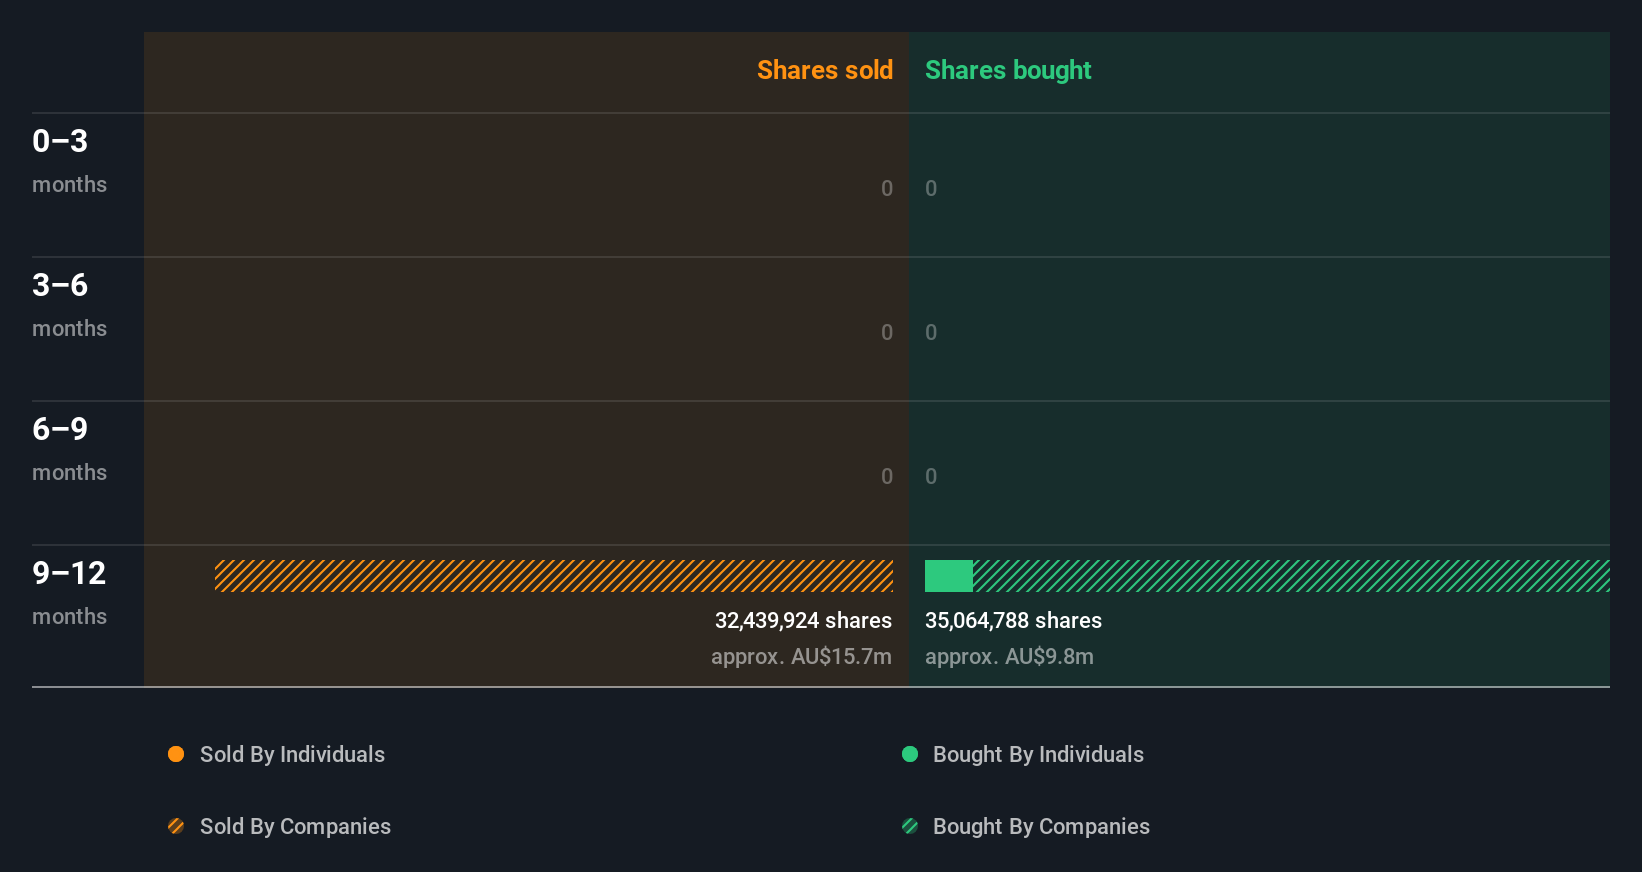Screen dimensions: 1642x872
Task: Select the 9–12 months row label
Action: (69, 593)
